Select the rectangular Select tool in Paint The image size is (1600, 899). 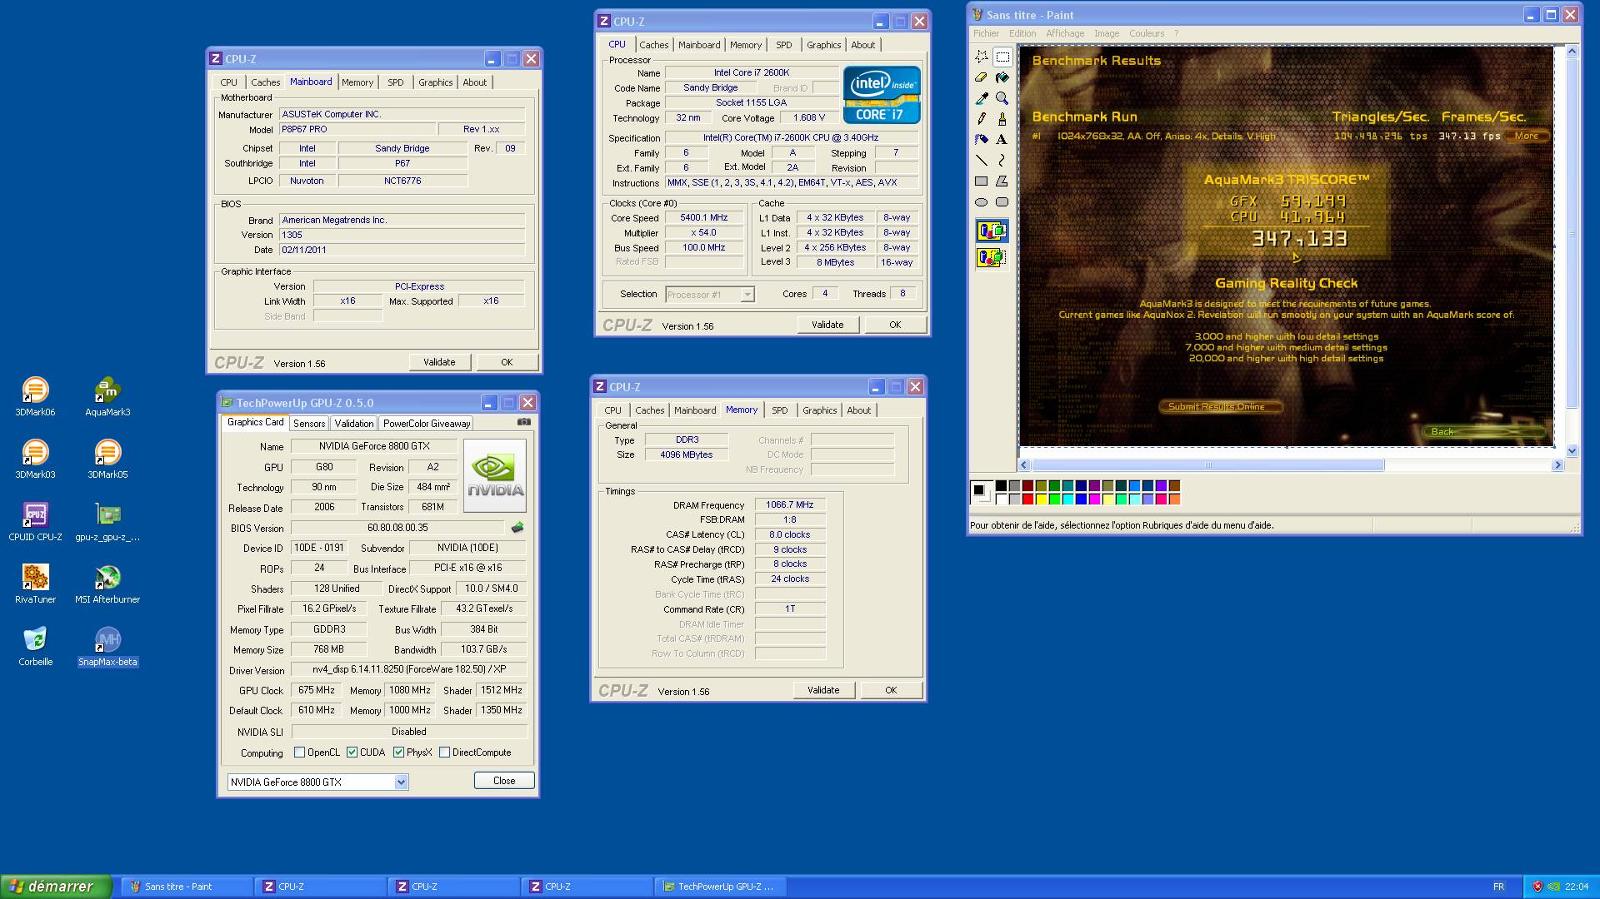1002,57
